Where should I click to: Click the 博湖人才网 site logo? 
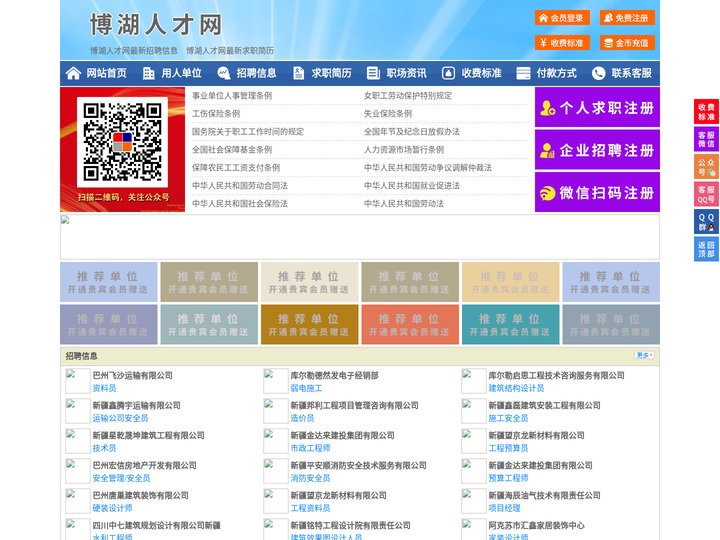pos(156,25)
